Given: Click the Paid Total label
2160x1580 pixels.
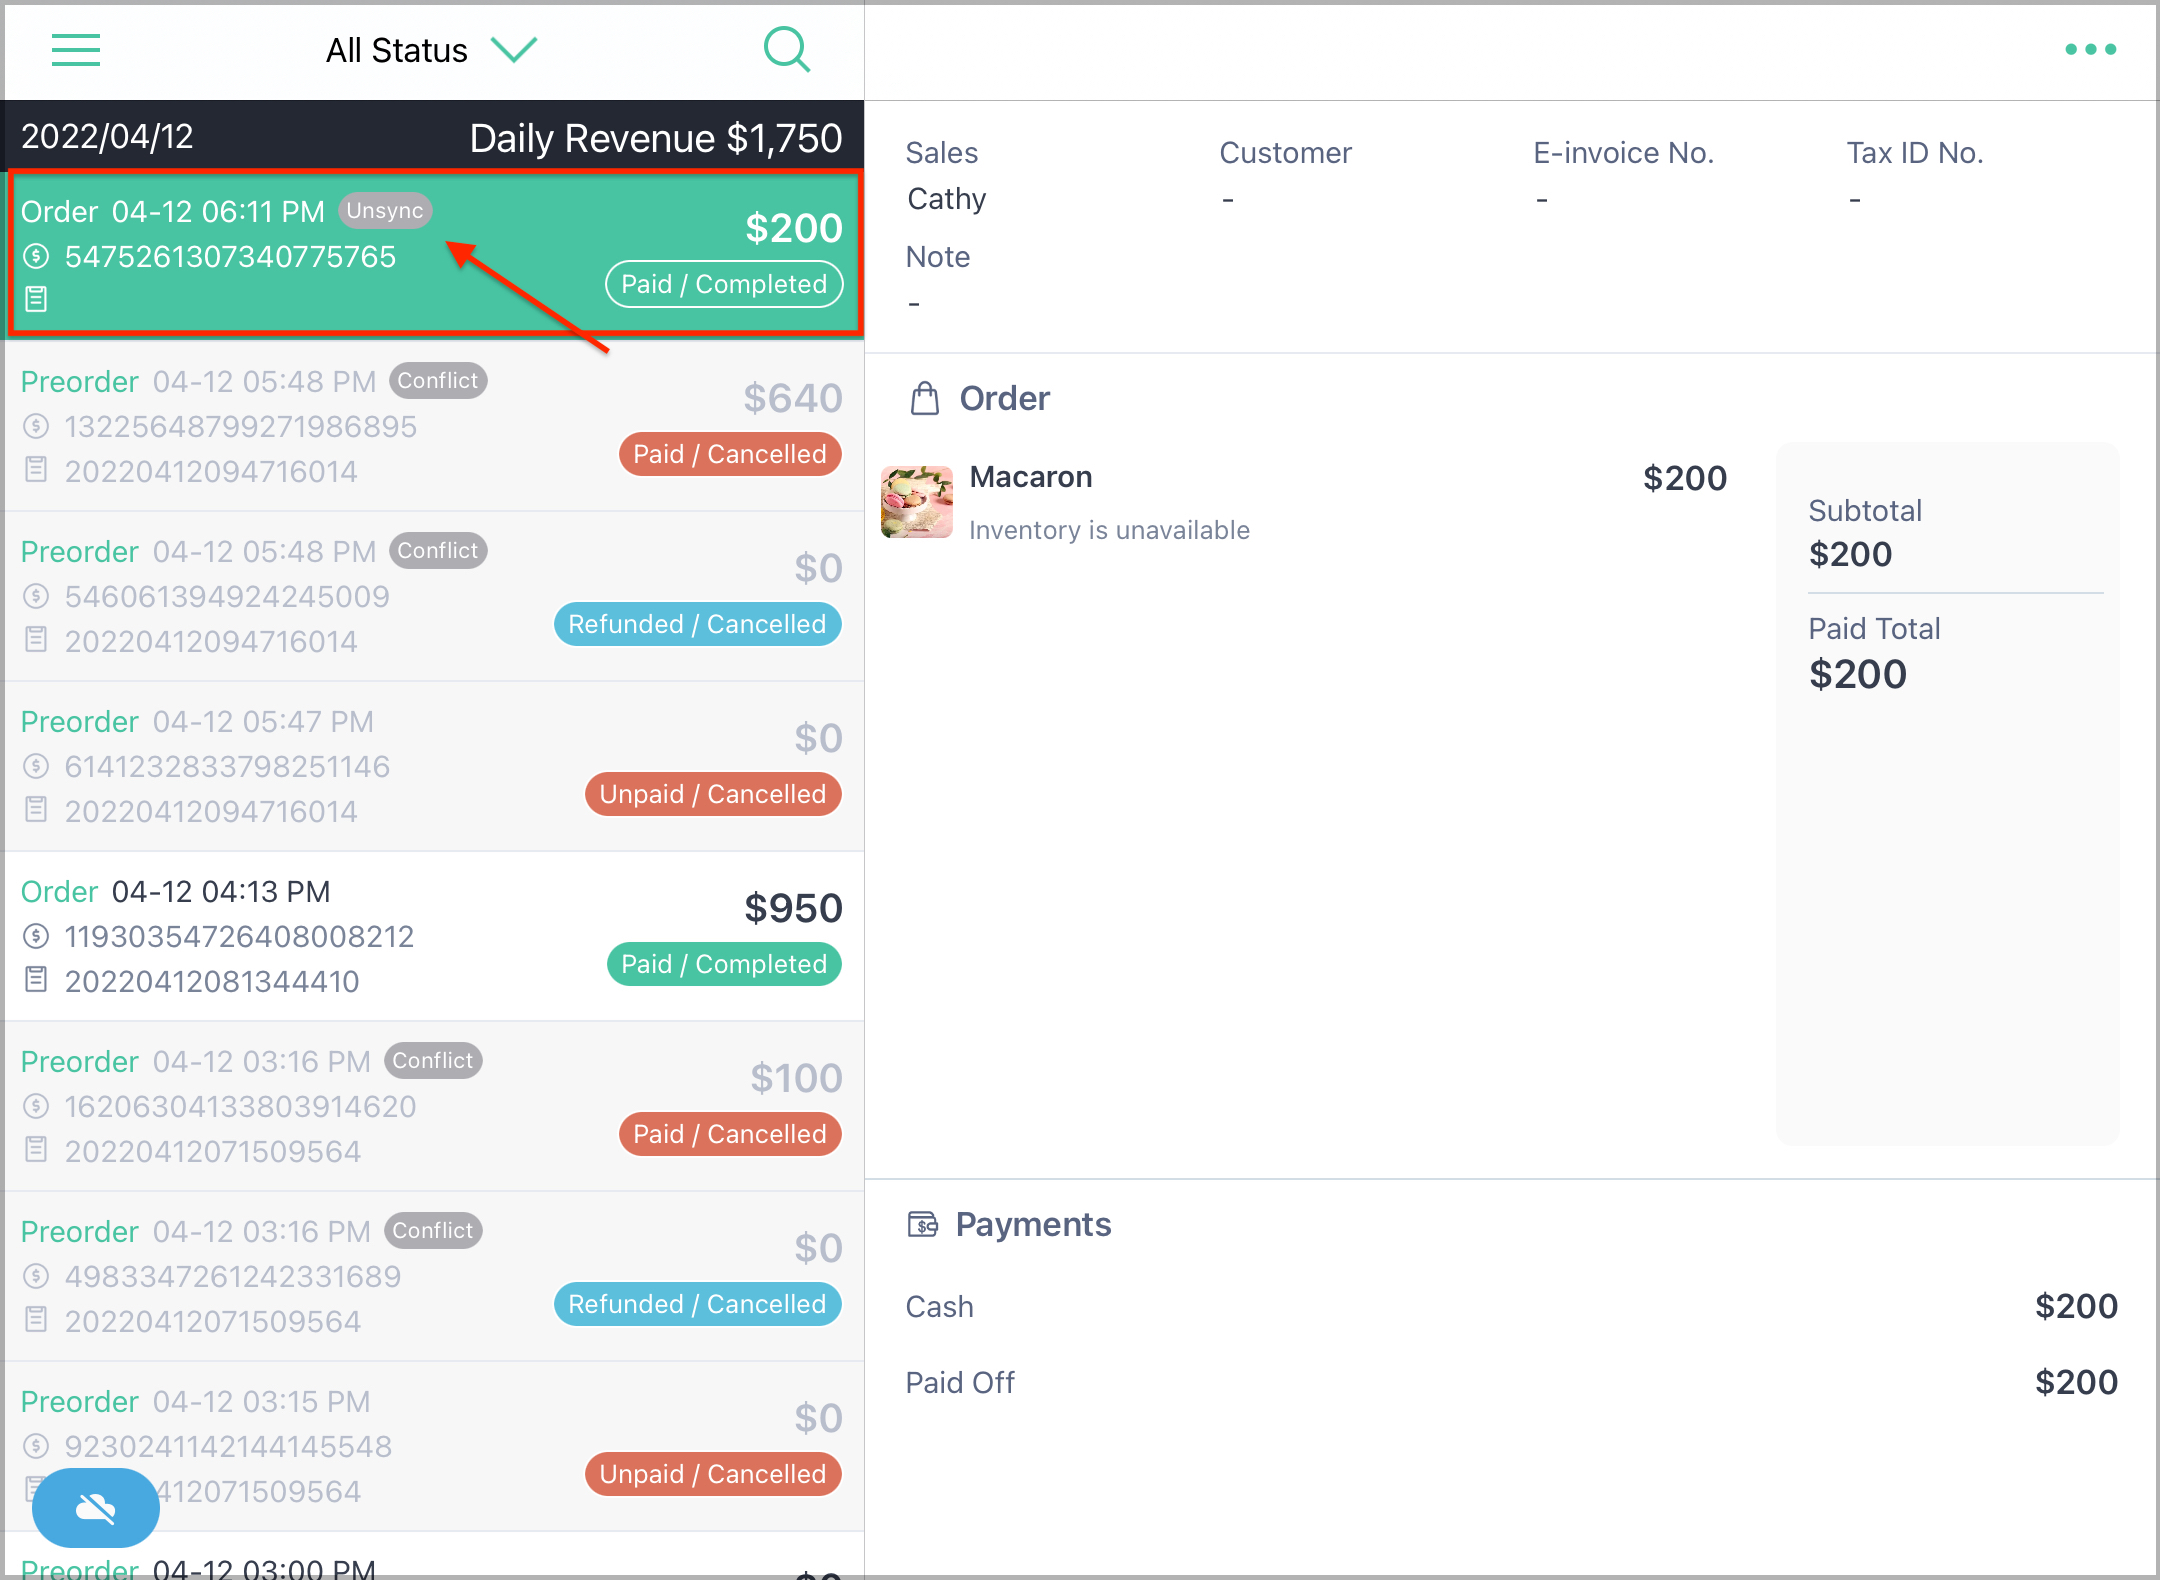Looking at the screenshot, I should (x=1874, y=629).
